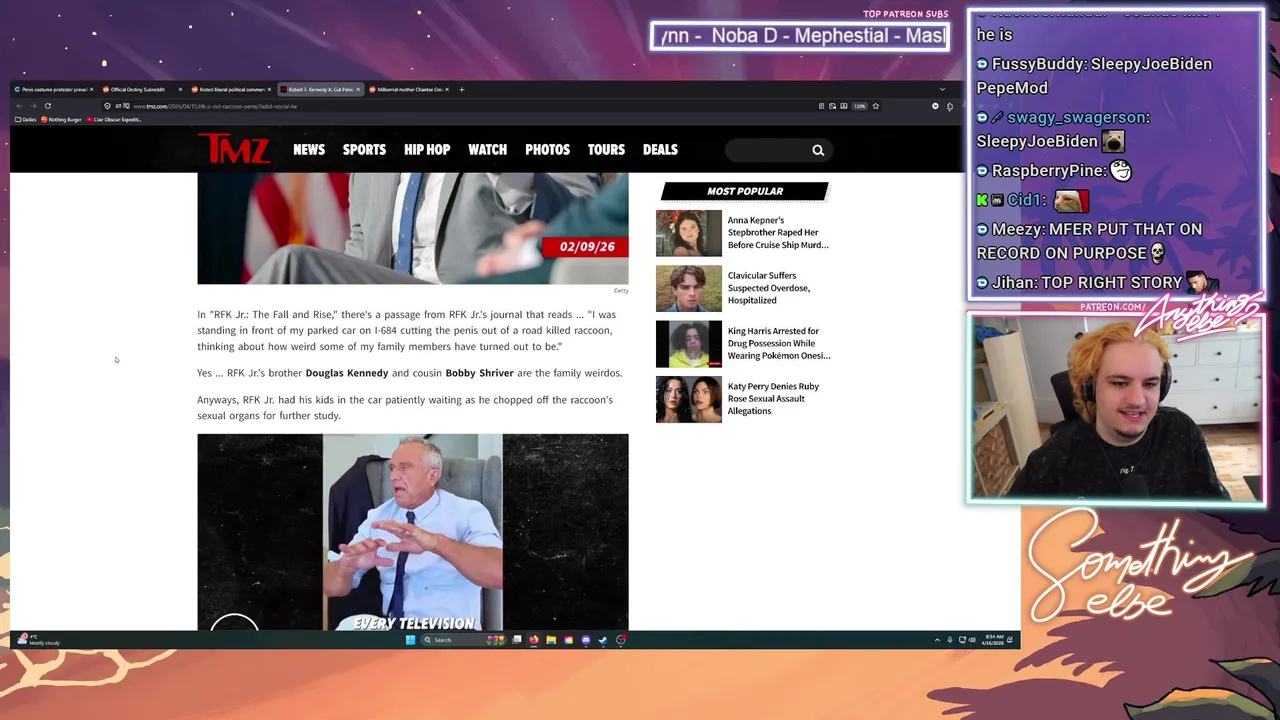Open the tab list dropdown chevron
The image size is (1280, 720).
[x=942, y=89]
